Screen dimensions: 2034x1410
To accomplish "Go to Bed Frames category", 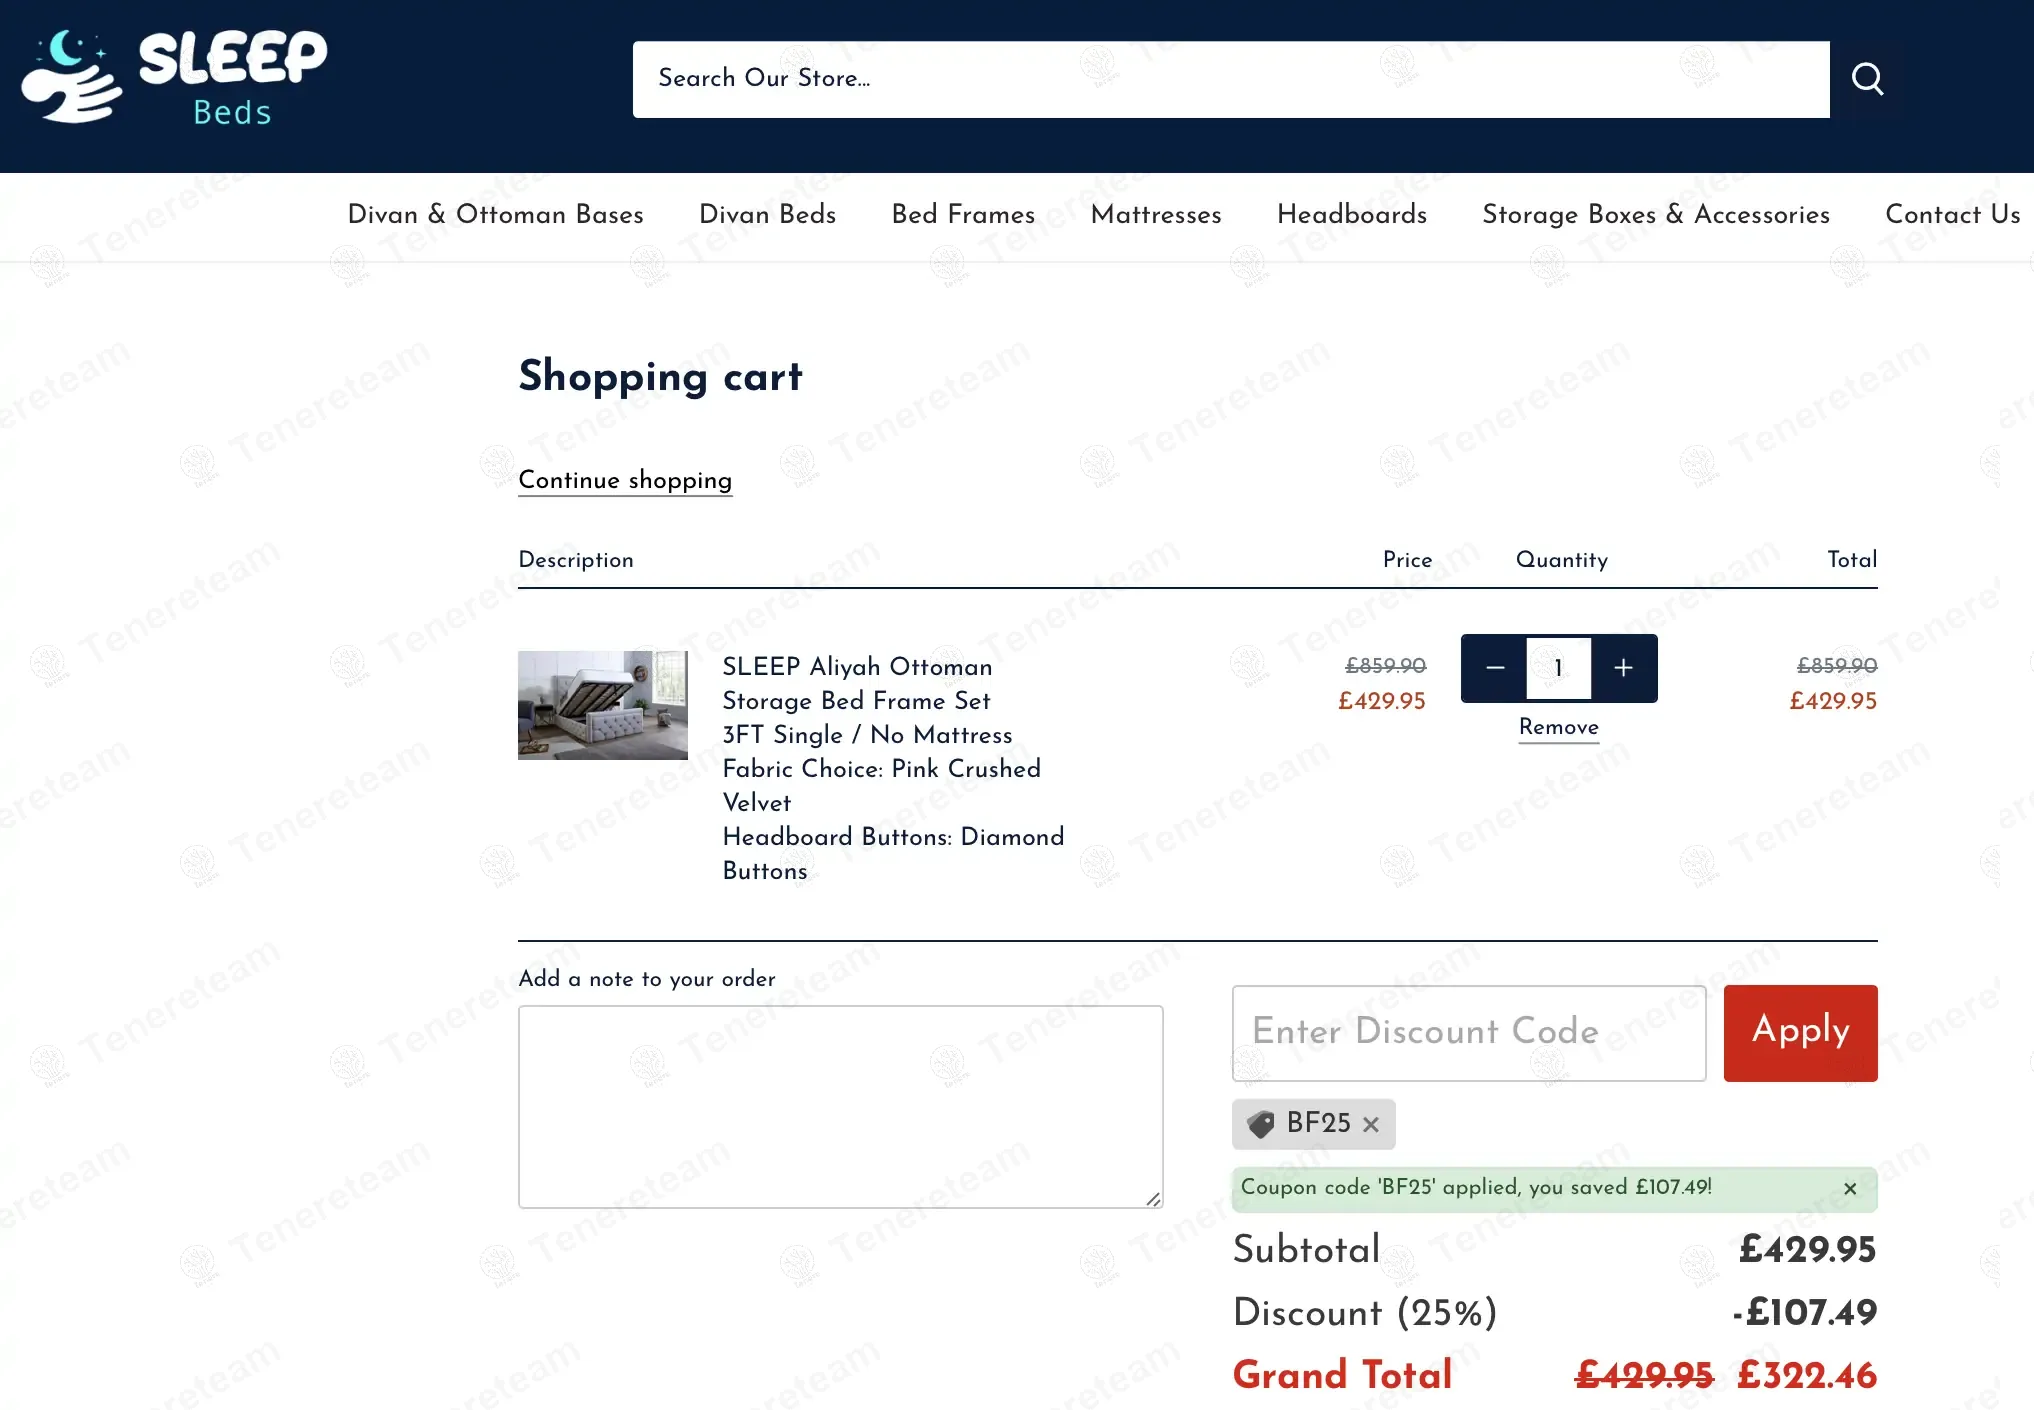I will coord(963,214).
